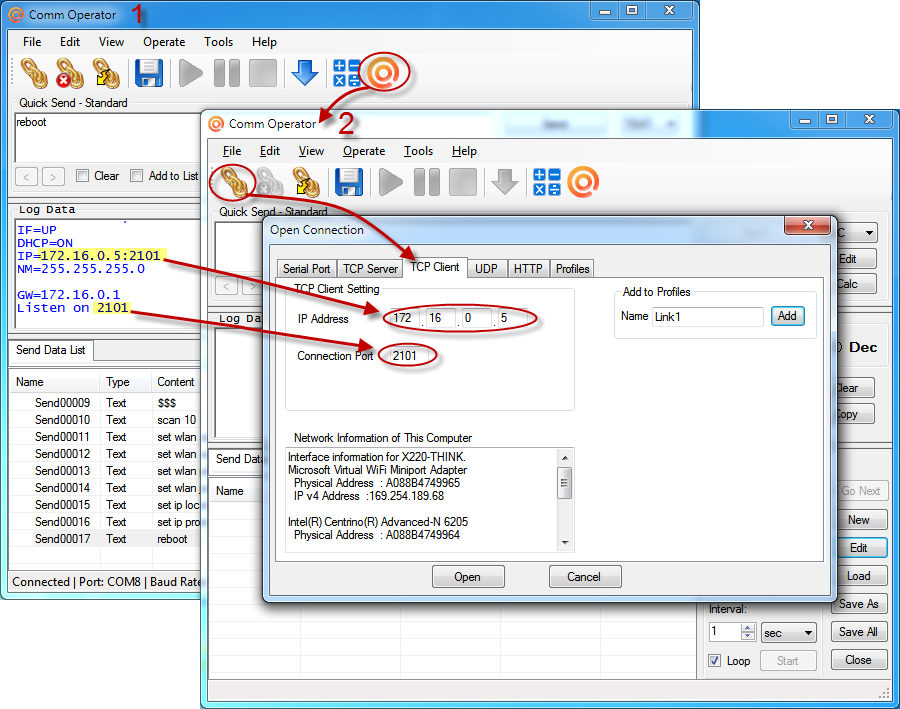Click the play icon in window 1 toolbar
The width and height of the screenshot is (900, 709).
[x=190, y=73]
